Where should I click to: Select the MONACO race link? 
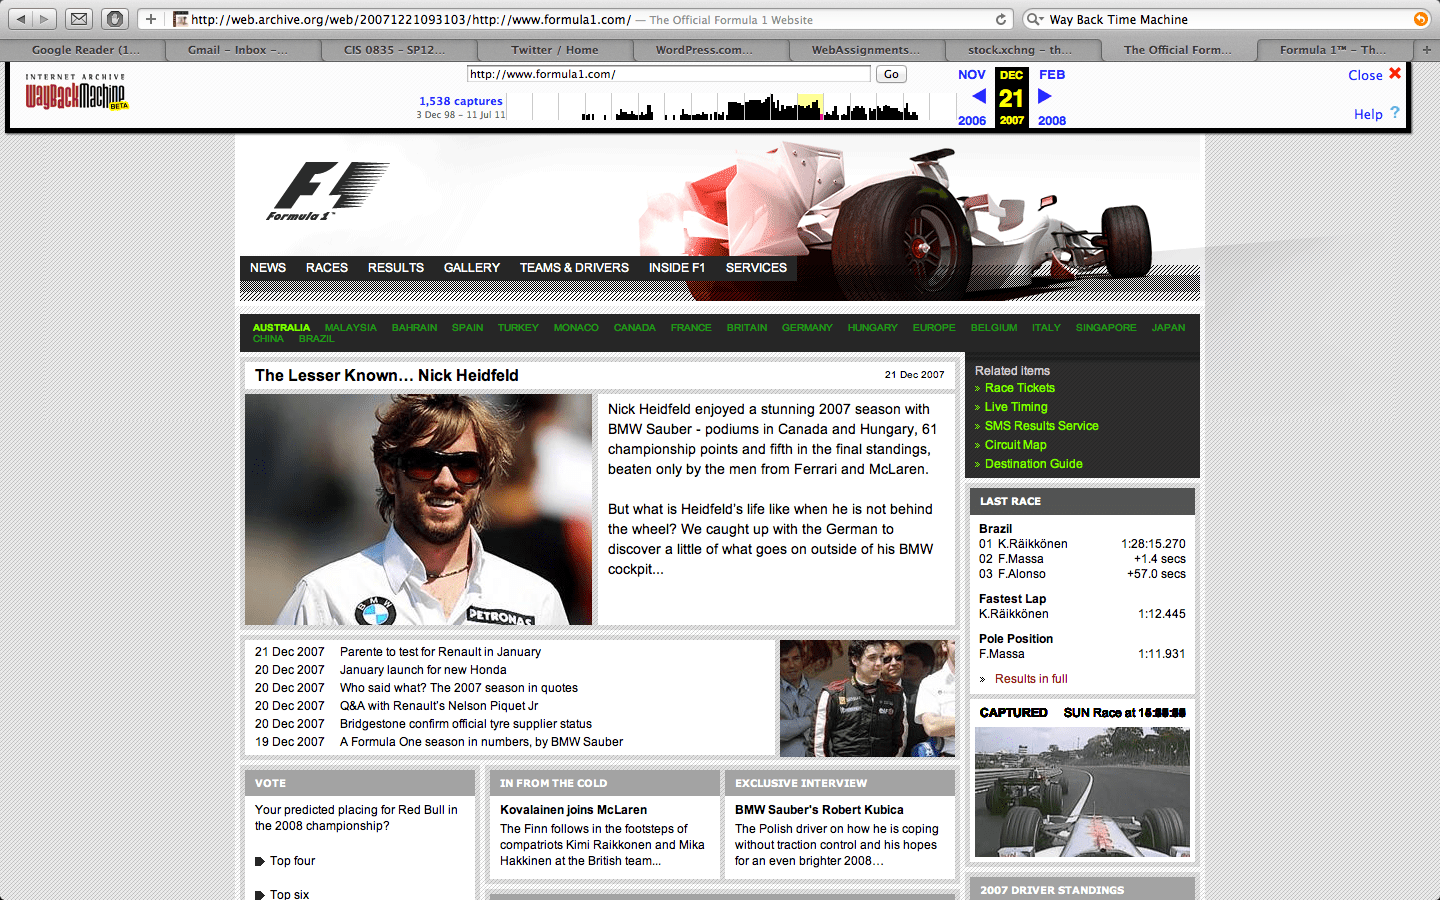(576, 328)
